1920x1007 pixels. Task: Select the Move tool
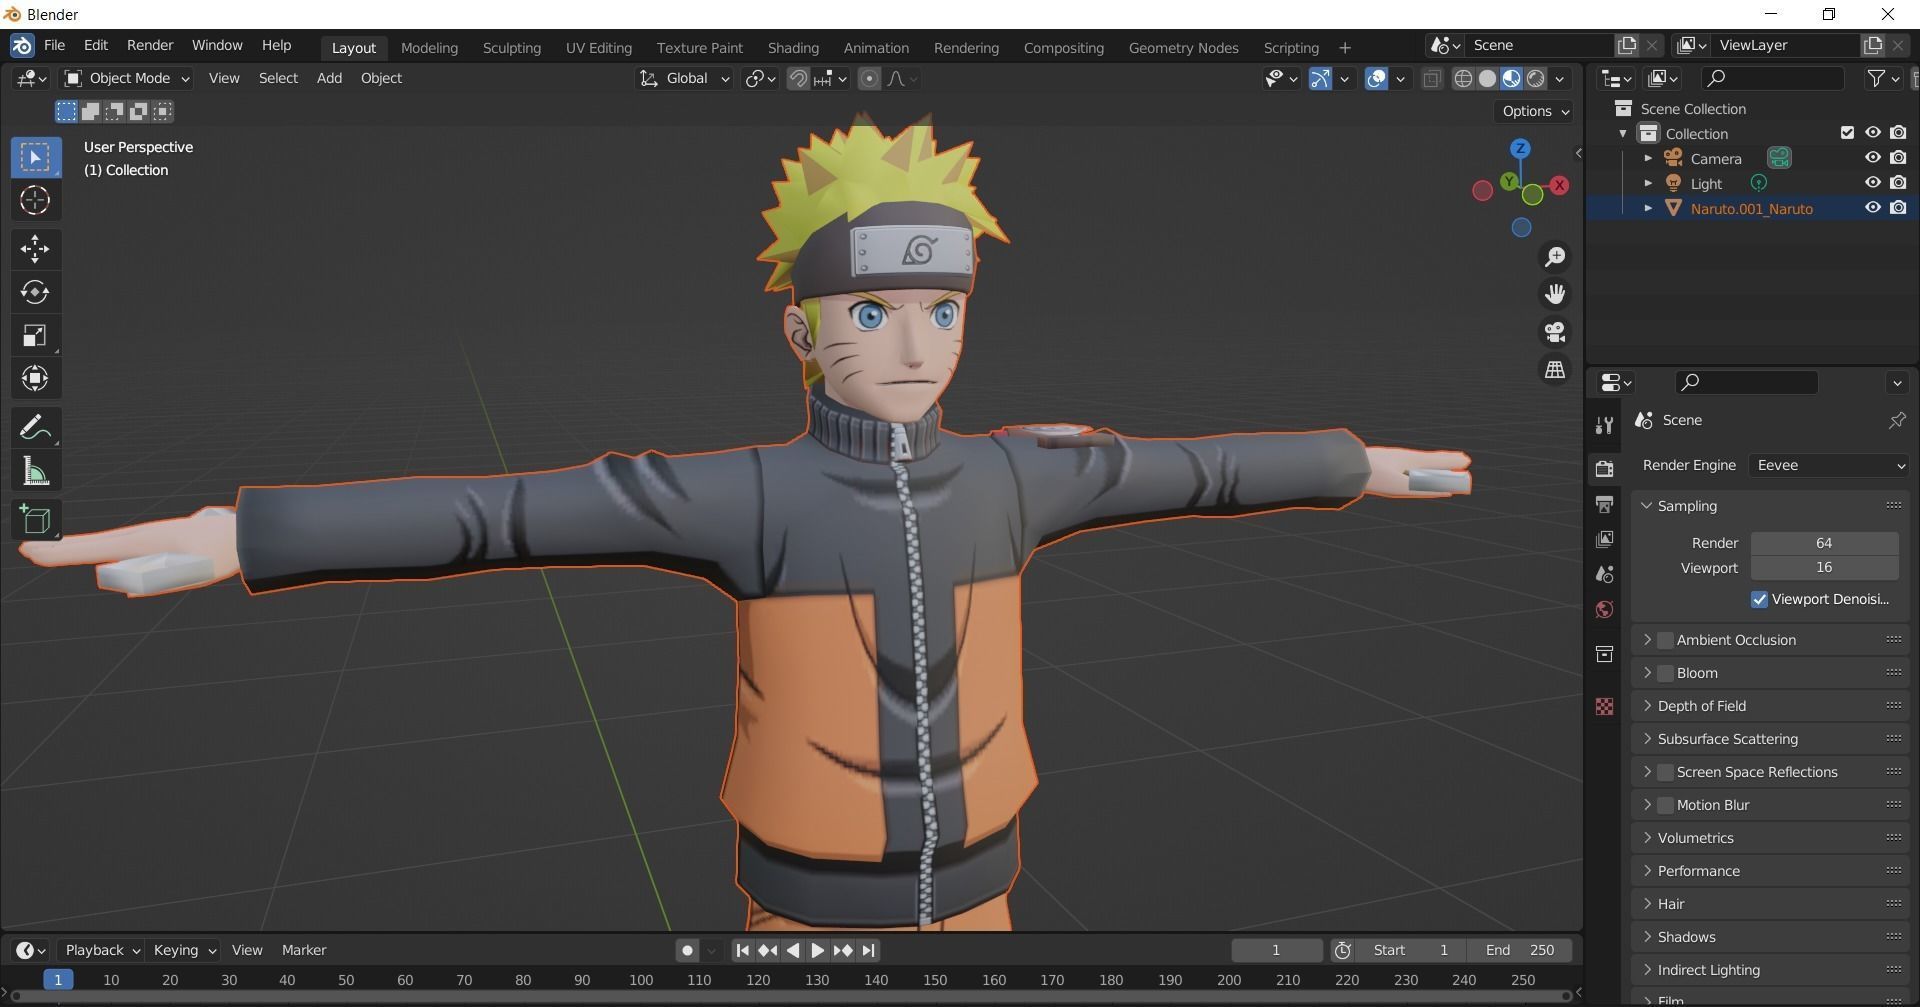tap(35, 249)
